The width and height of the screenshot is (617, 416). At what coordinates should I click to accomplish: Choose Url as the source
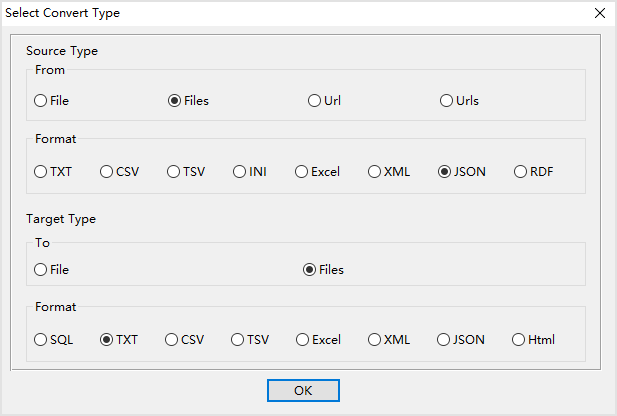pos(315,101)
